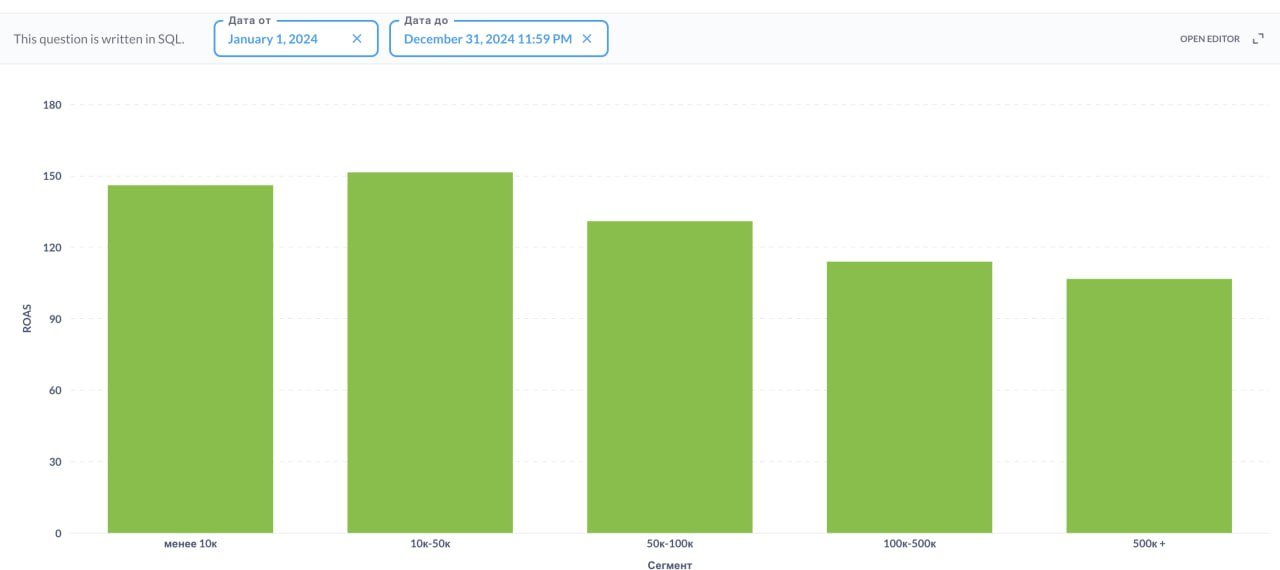Click the 30 y-axis value
1280x570 pixels.
point(55,462)
